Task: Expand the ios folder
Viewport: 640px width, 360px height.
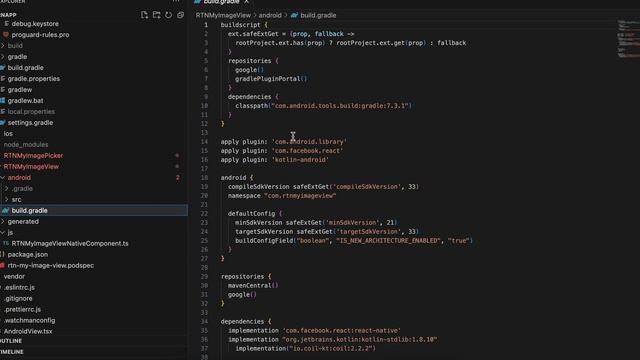Action: coord(8,134)
